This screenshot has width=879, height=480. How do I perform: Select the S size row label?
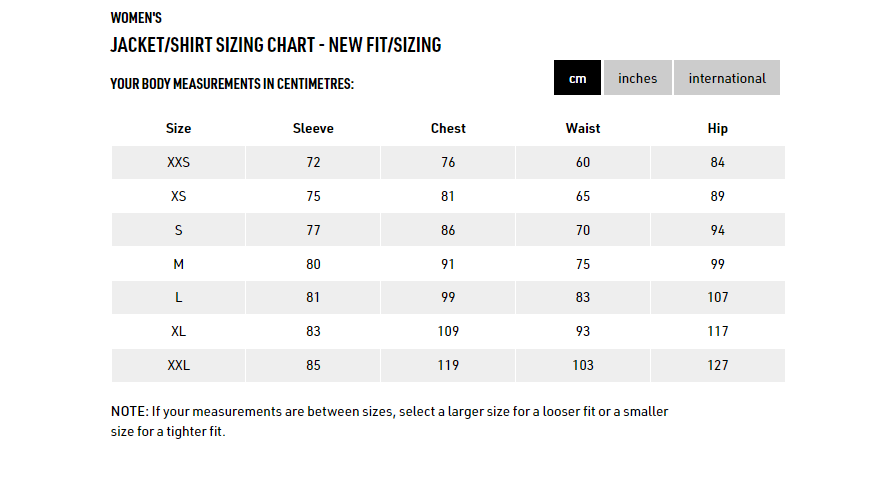coord(178,230)
